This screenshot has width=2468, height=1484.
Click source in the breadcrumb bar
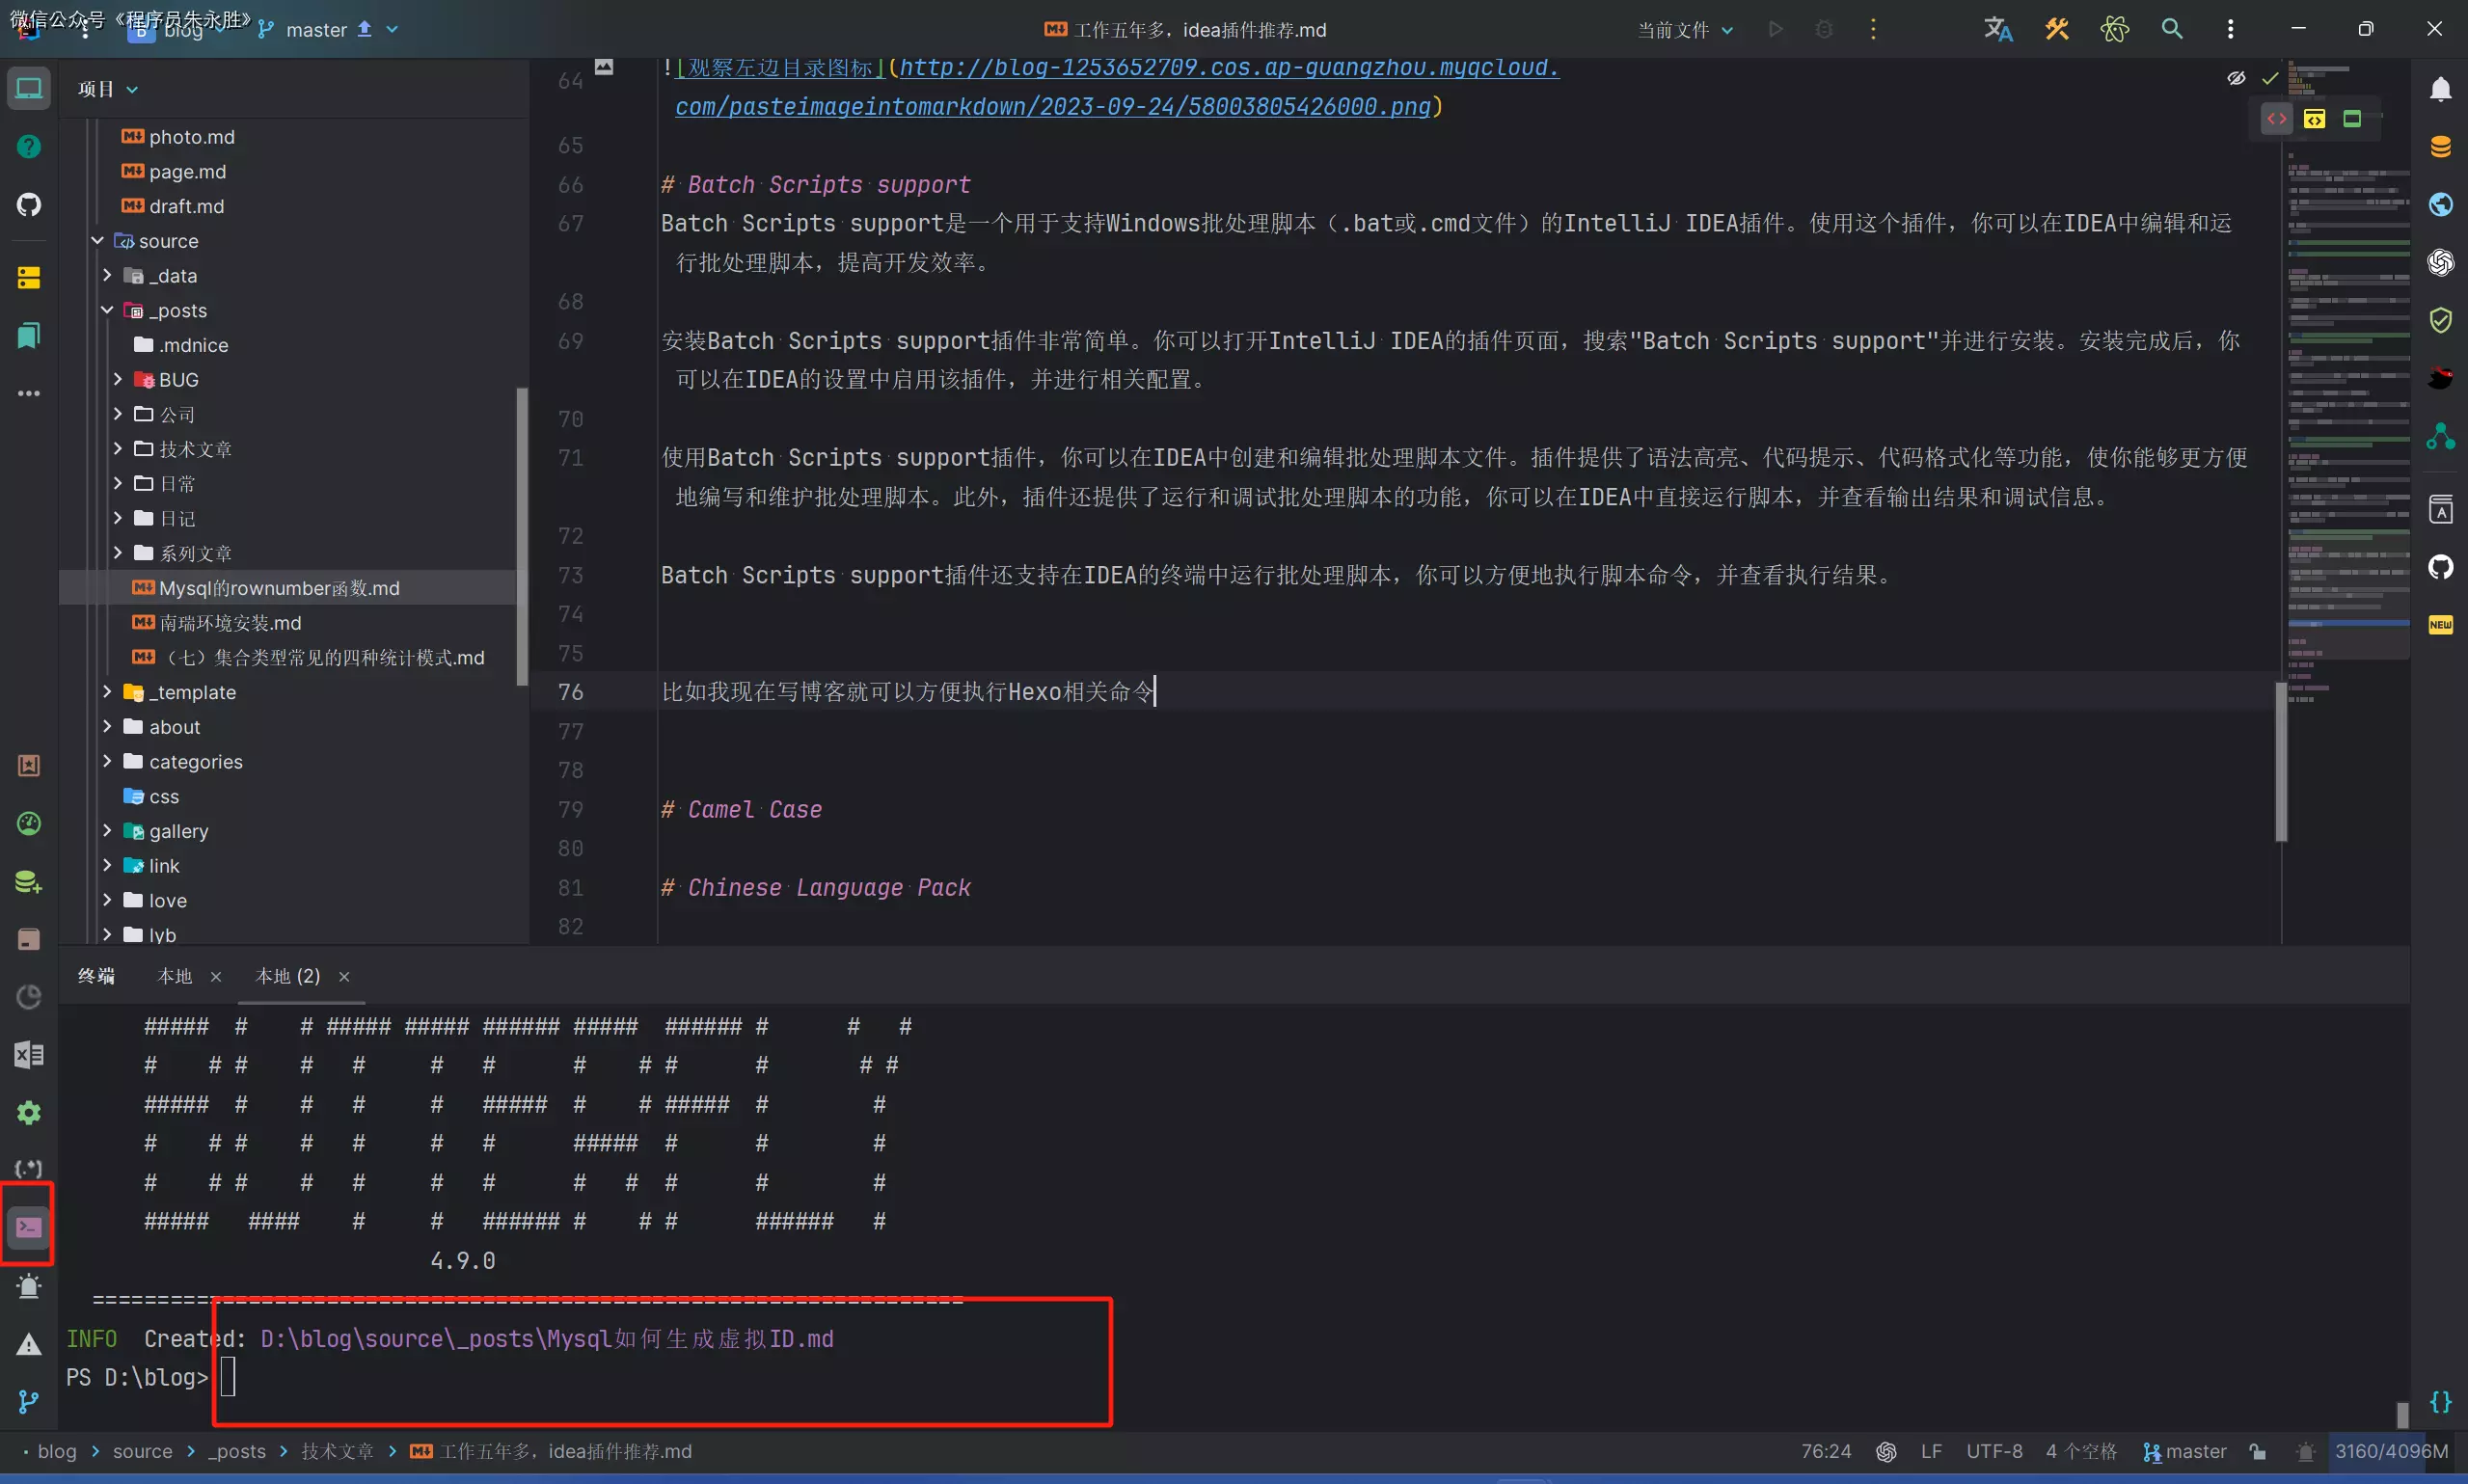[x=143, y=1451]
